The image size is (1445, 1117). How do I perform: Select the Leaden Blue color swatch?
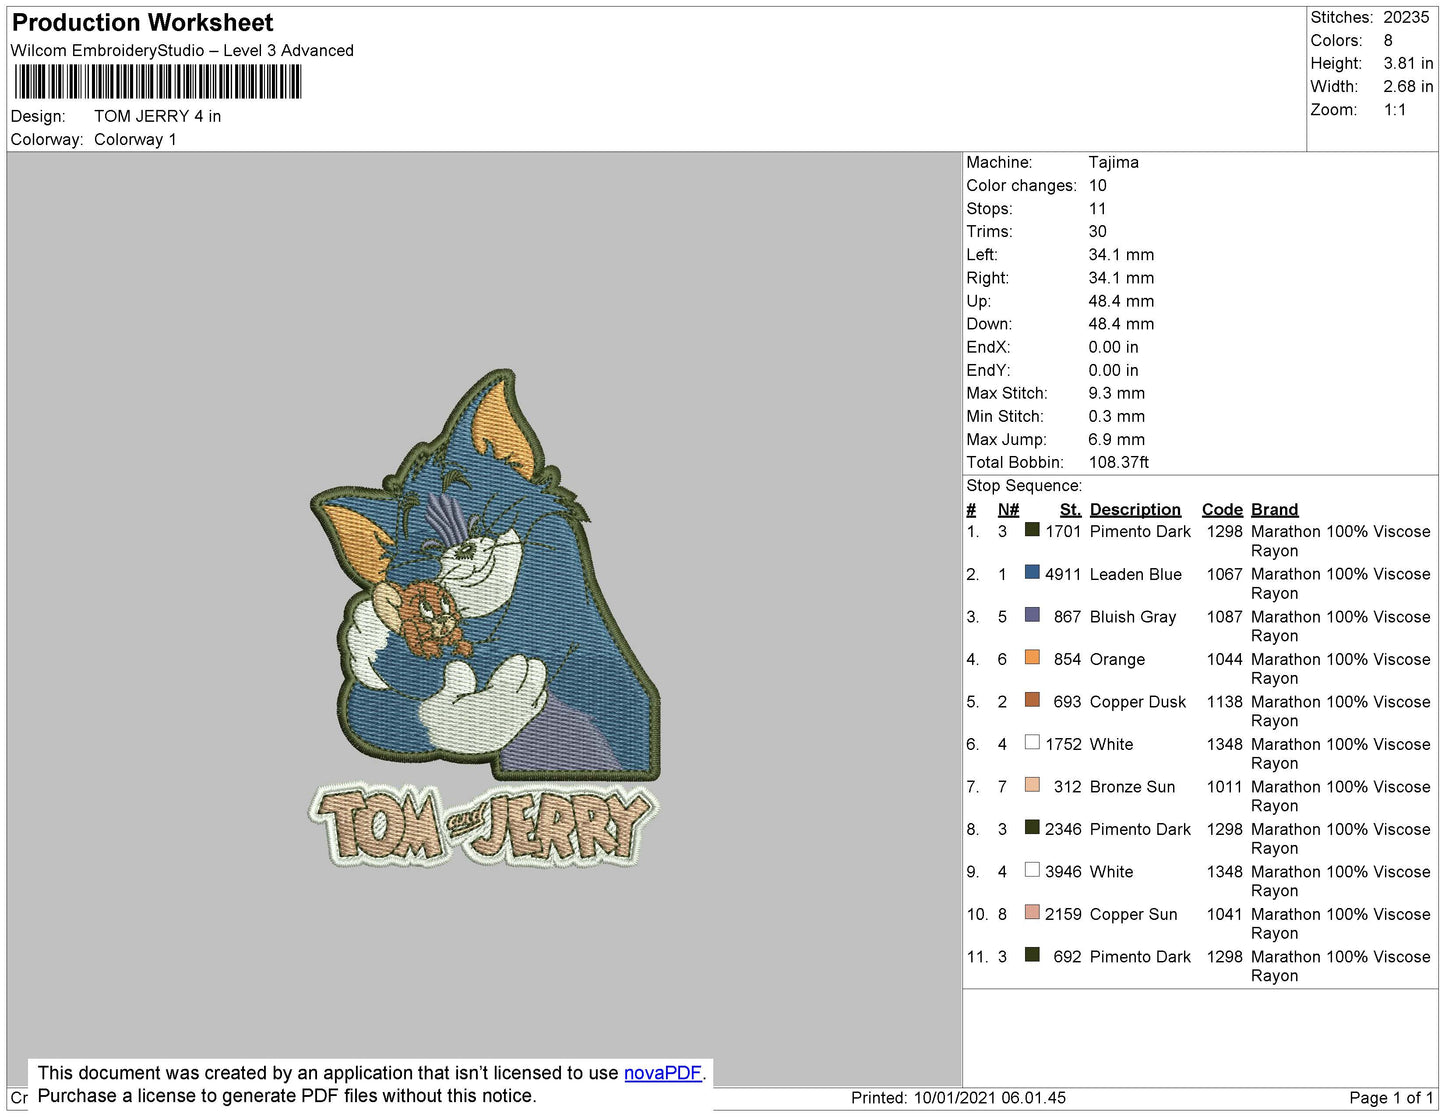coord(1032,573)
